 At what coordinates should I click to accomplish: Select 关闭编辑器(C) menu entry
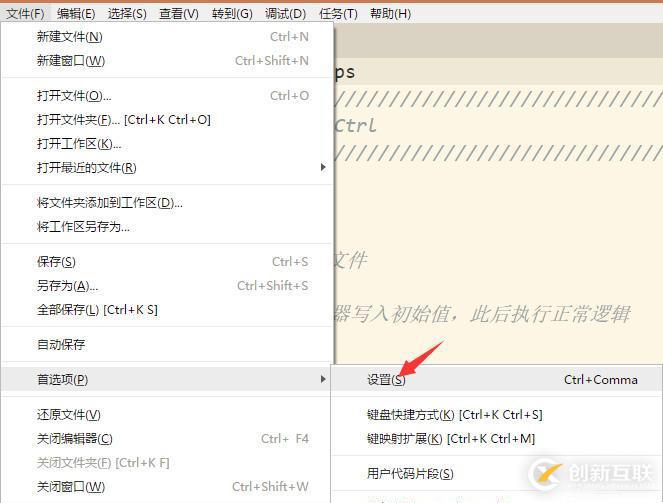(167, 439)
